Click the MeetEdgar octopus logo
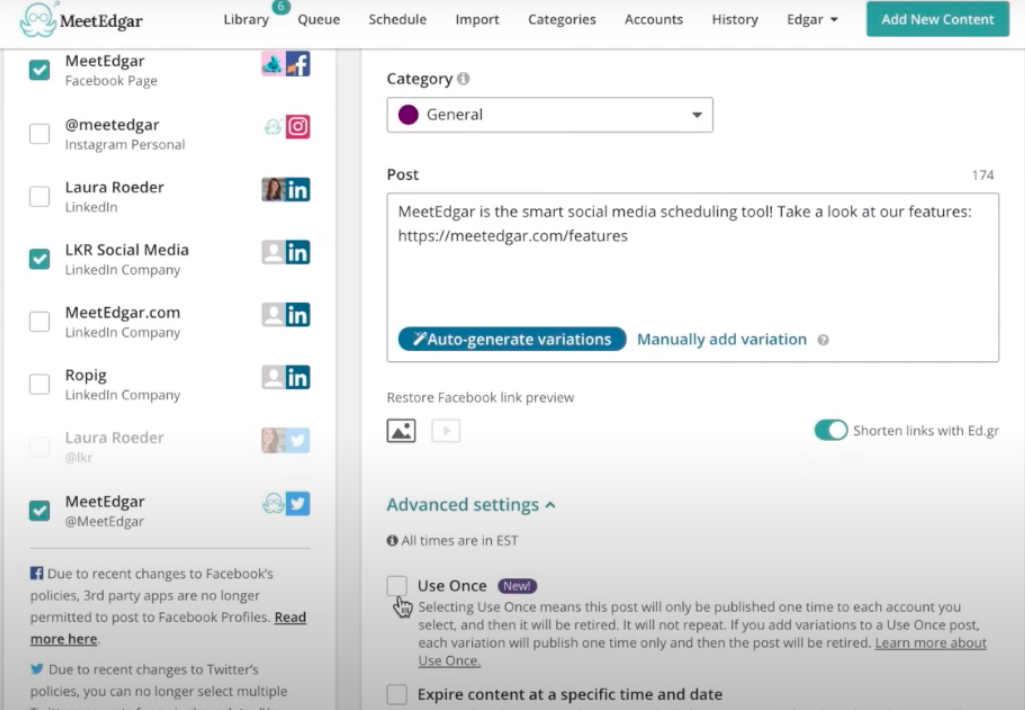This screenshot has height=710, width=1025. (38, 19)
